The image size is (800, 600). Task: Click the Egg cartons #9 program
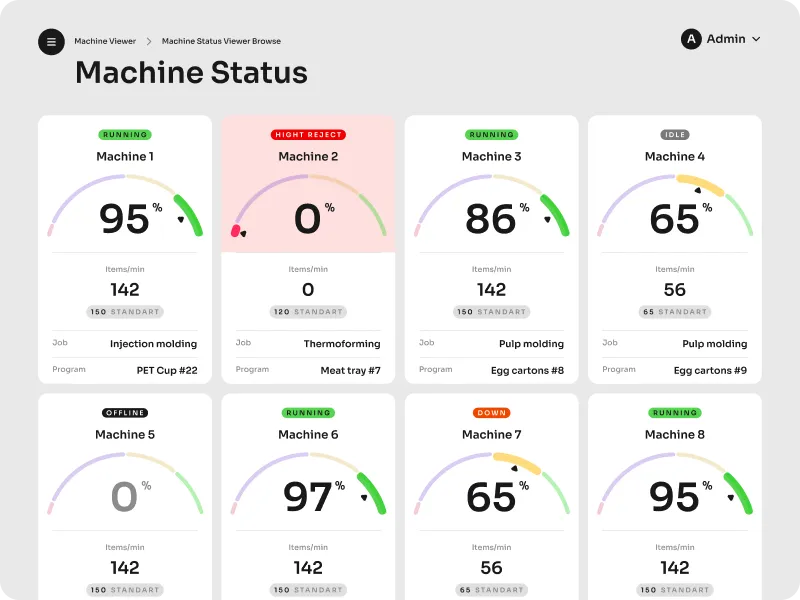[x=710, y=370]
